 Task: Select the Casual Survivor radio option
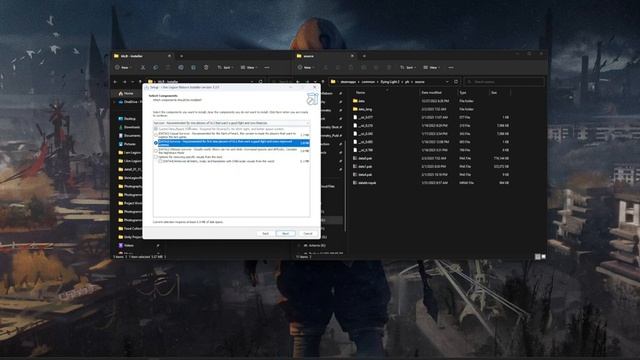156,135
